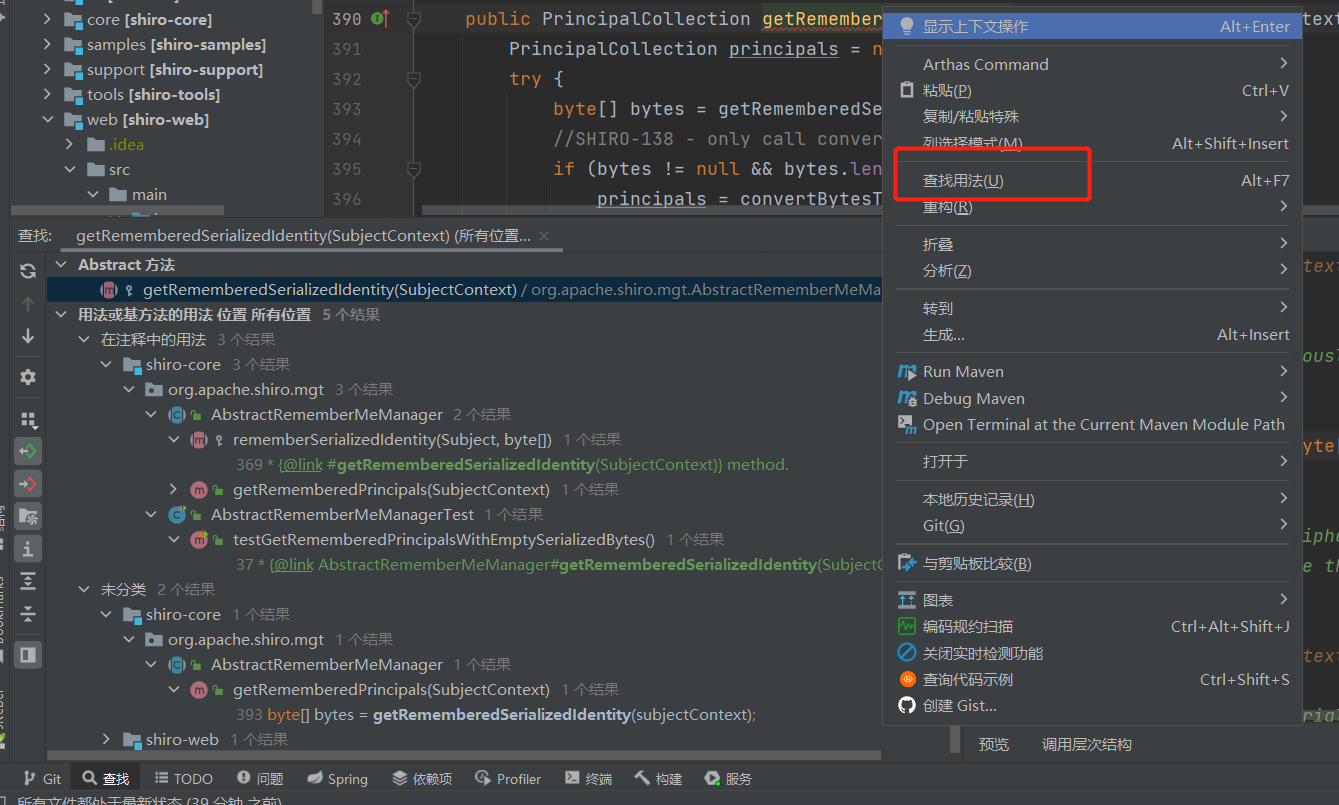The width and height of the screenshot is (1339, 805).
Task: Collapse the 未分类 results group
Action: [85, 590]
